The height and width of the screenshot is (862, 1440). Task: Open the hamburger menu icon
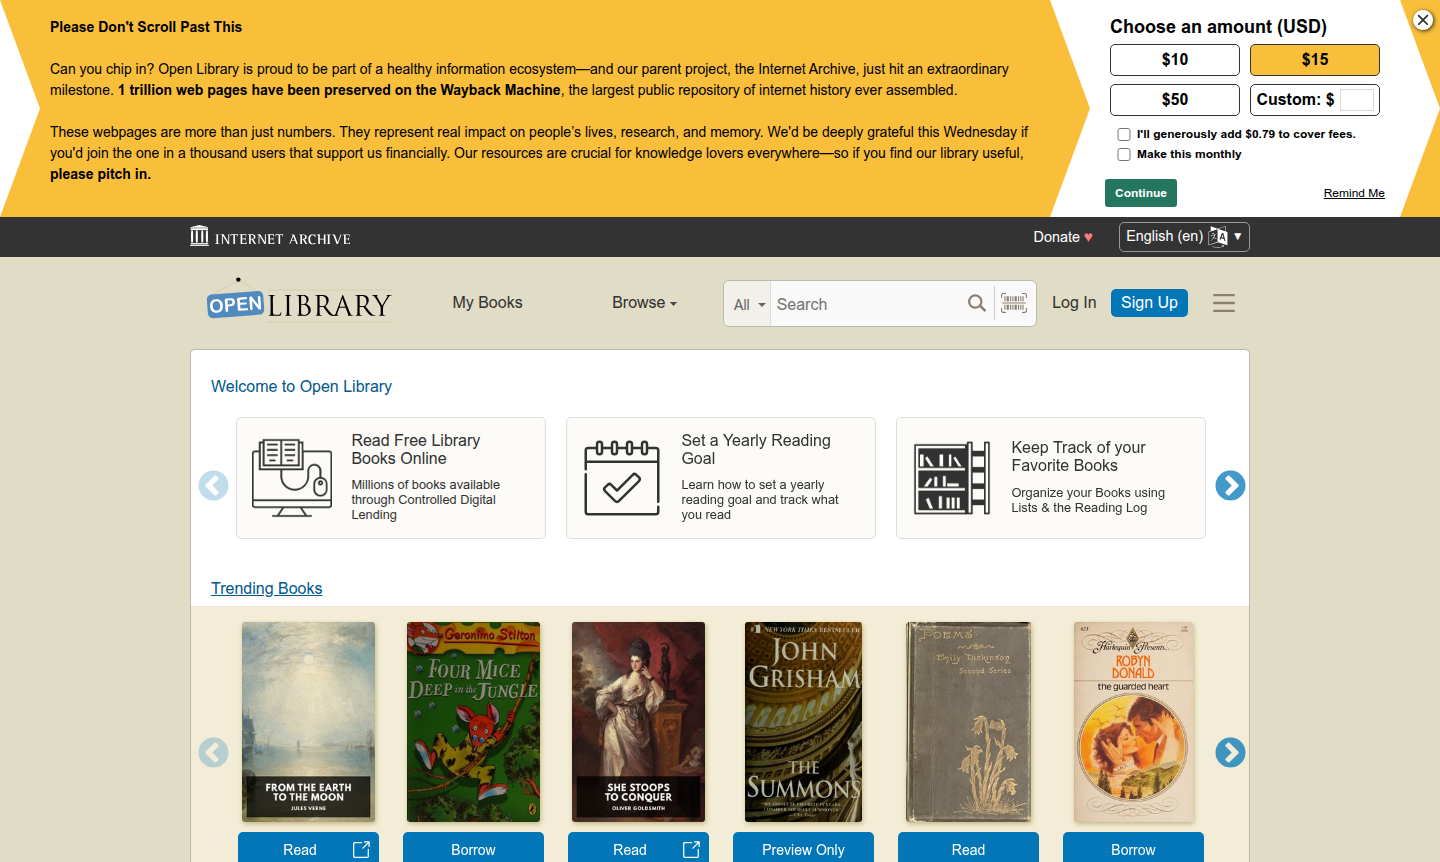pos(1223,303)
